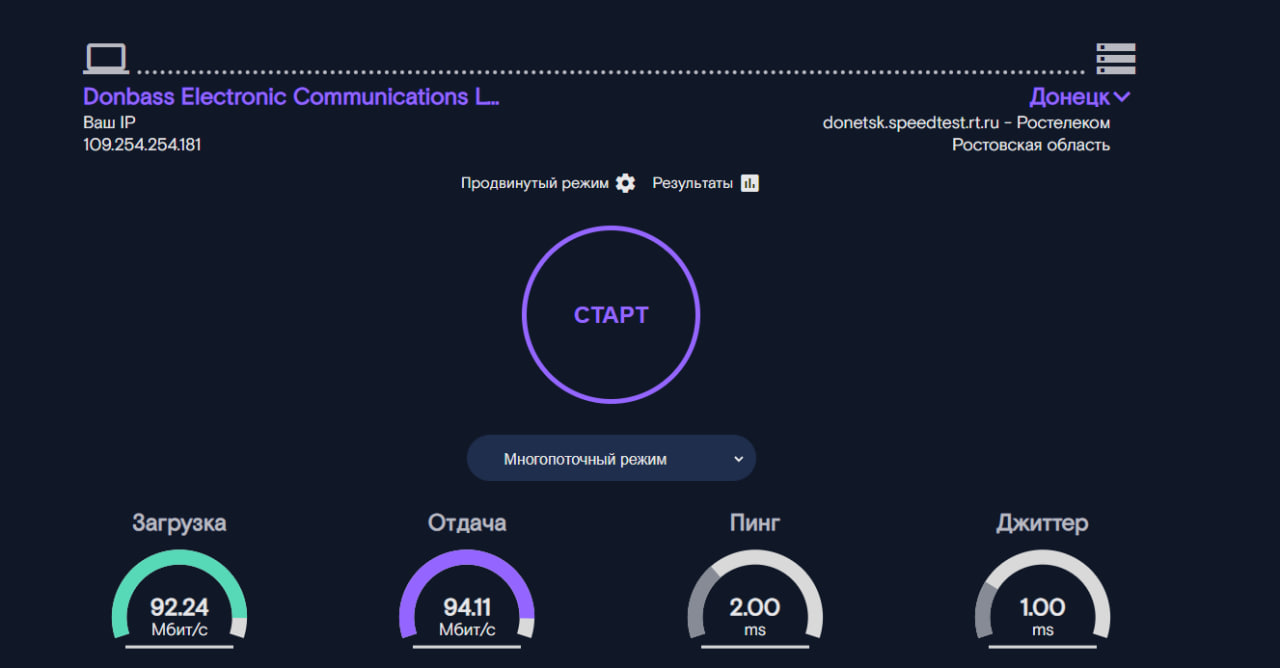Click the Donbass Electronic Communications provider name
This screenshot has height=668, width=1280.
291,97
